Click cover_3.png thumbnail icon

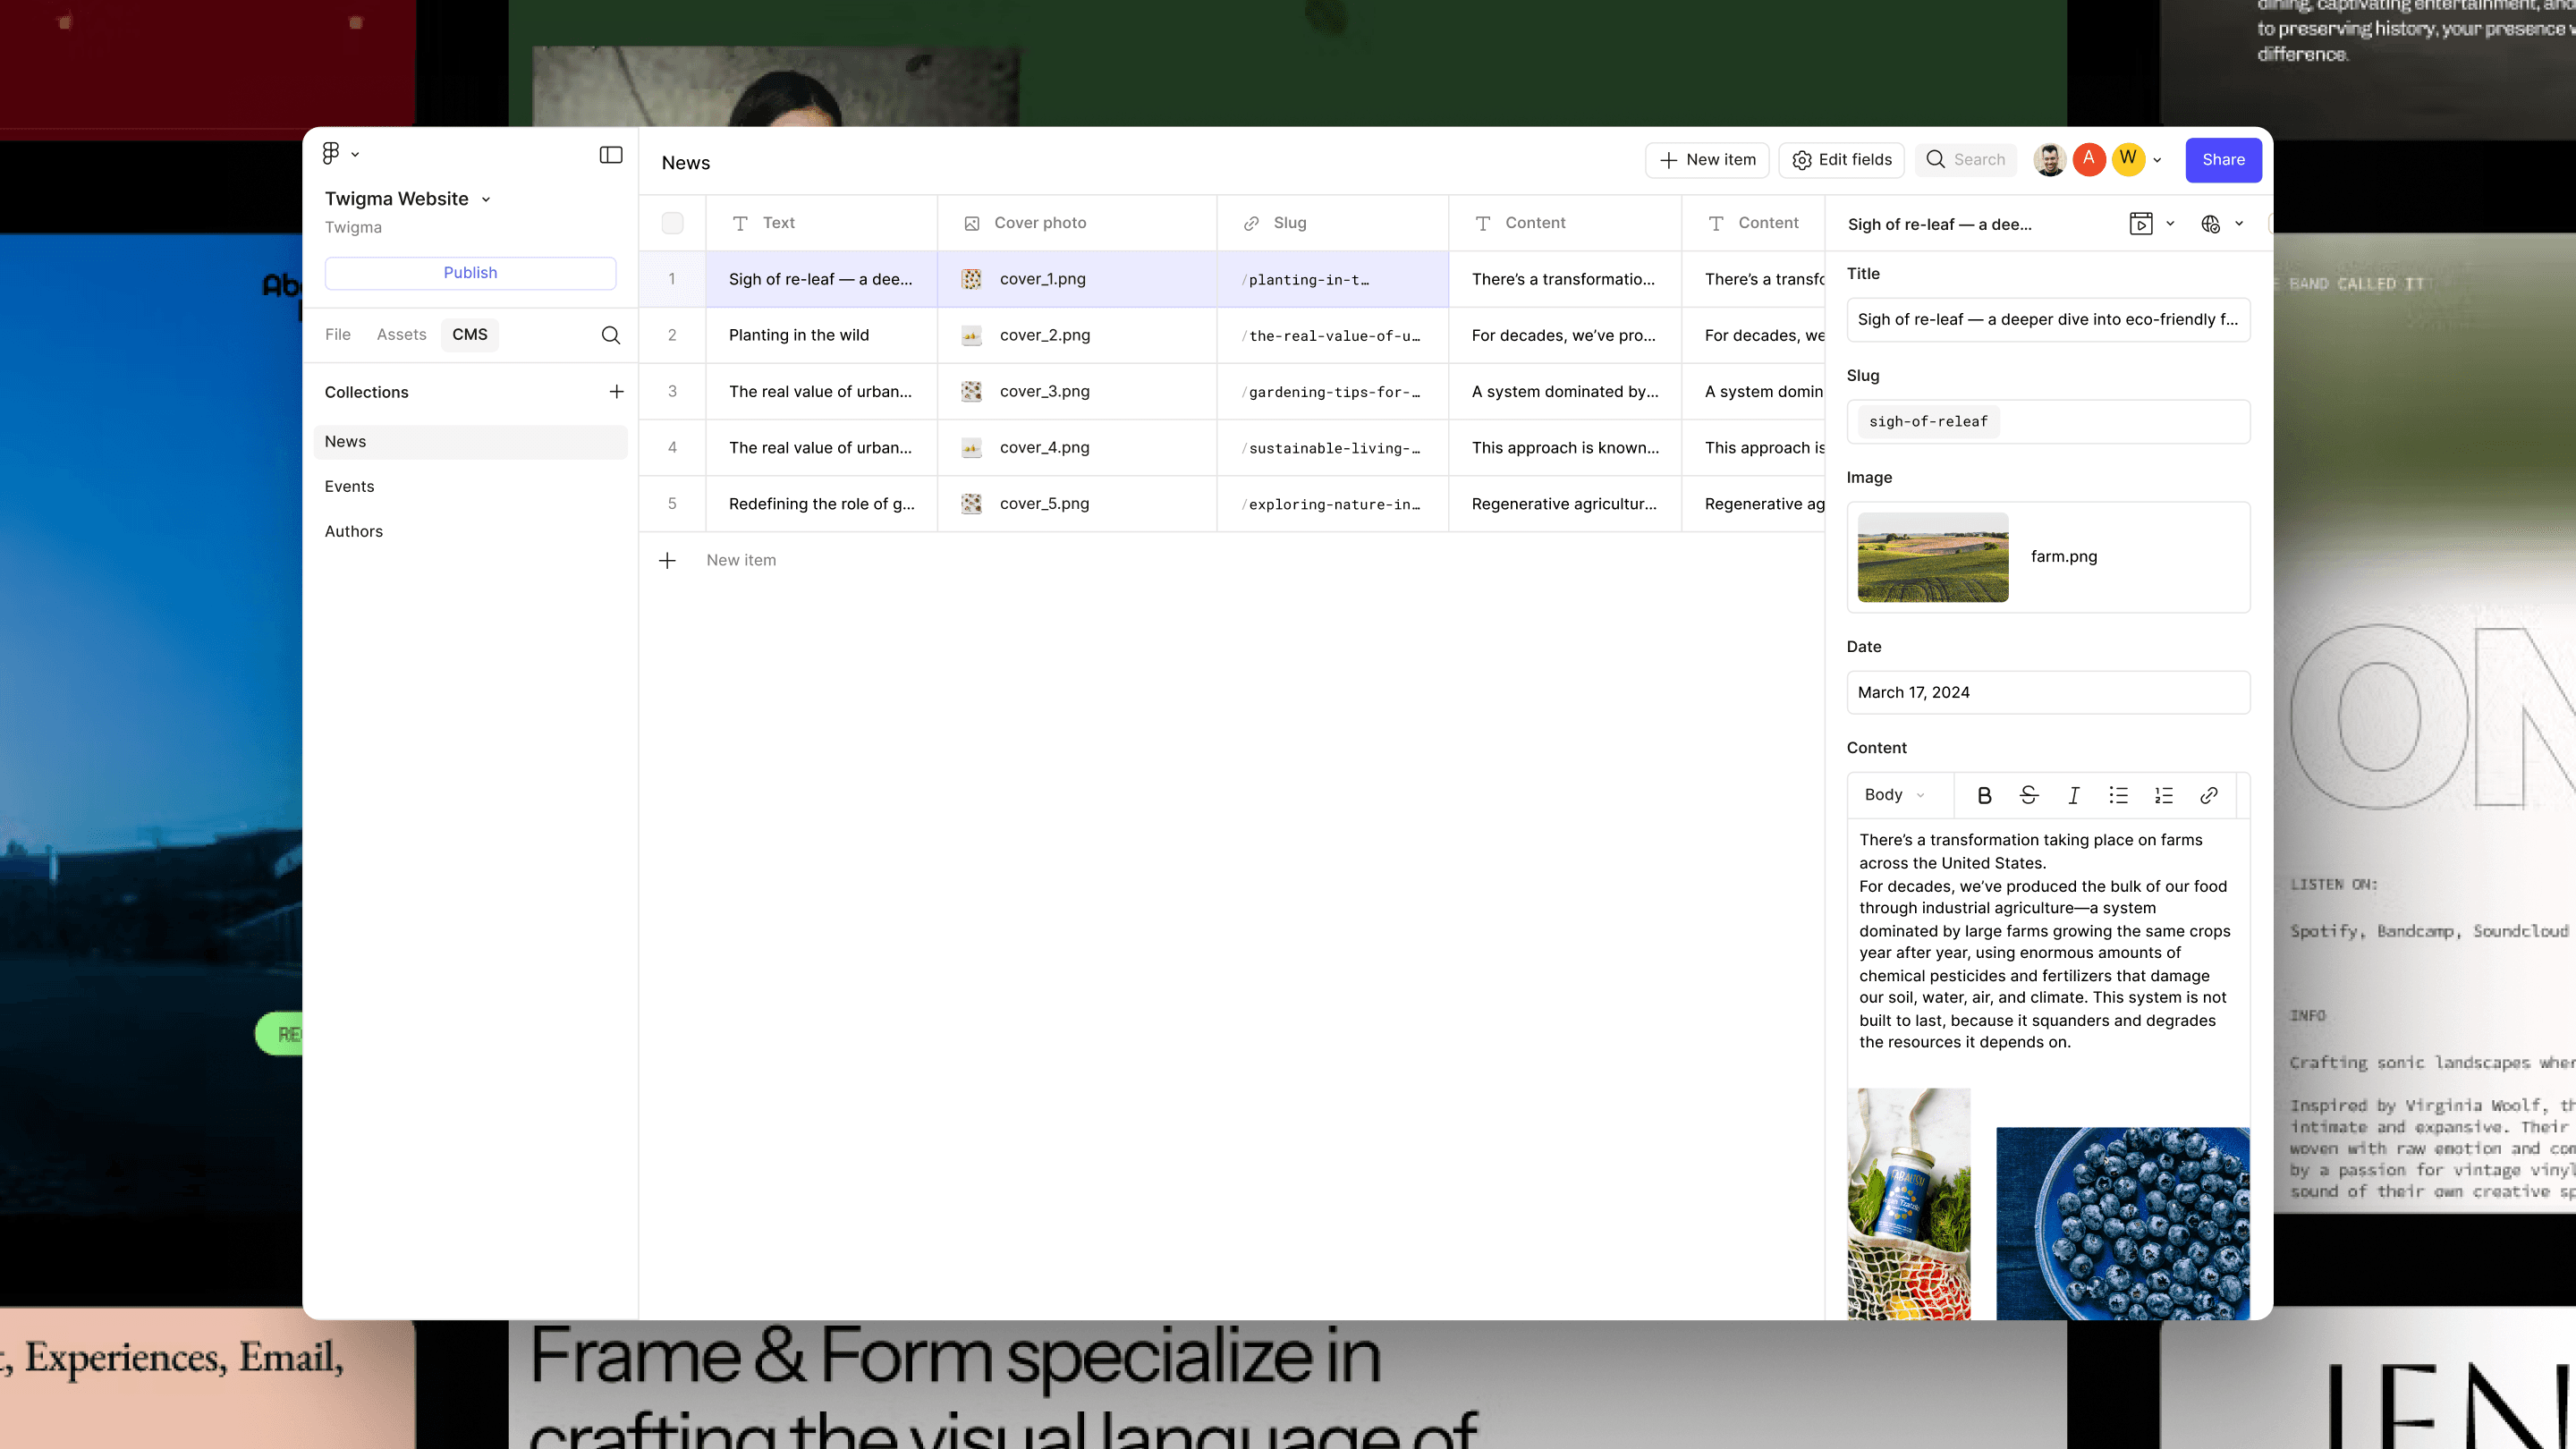point(971,392)
